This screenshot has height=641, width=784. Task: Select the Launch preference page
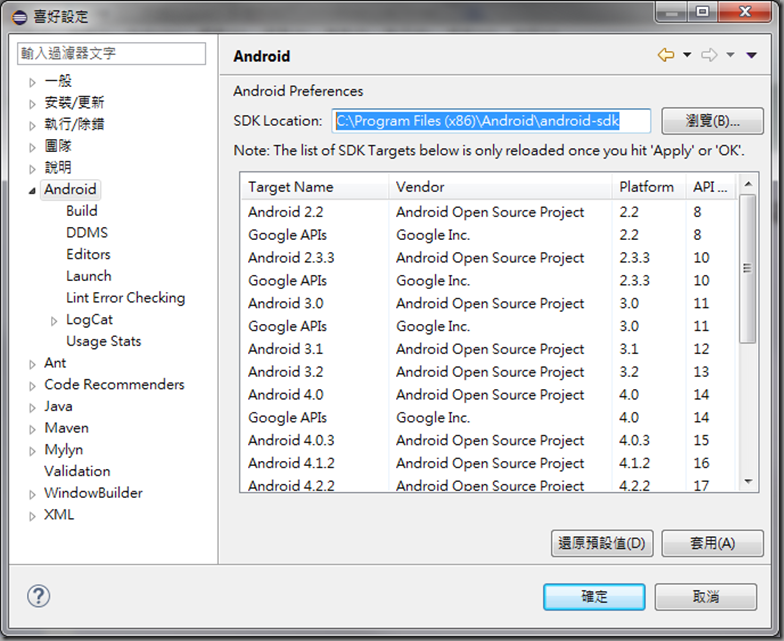88,276
